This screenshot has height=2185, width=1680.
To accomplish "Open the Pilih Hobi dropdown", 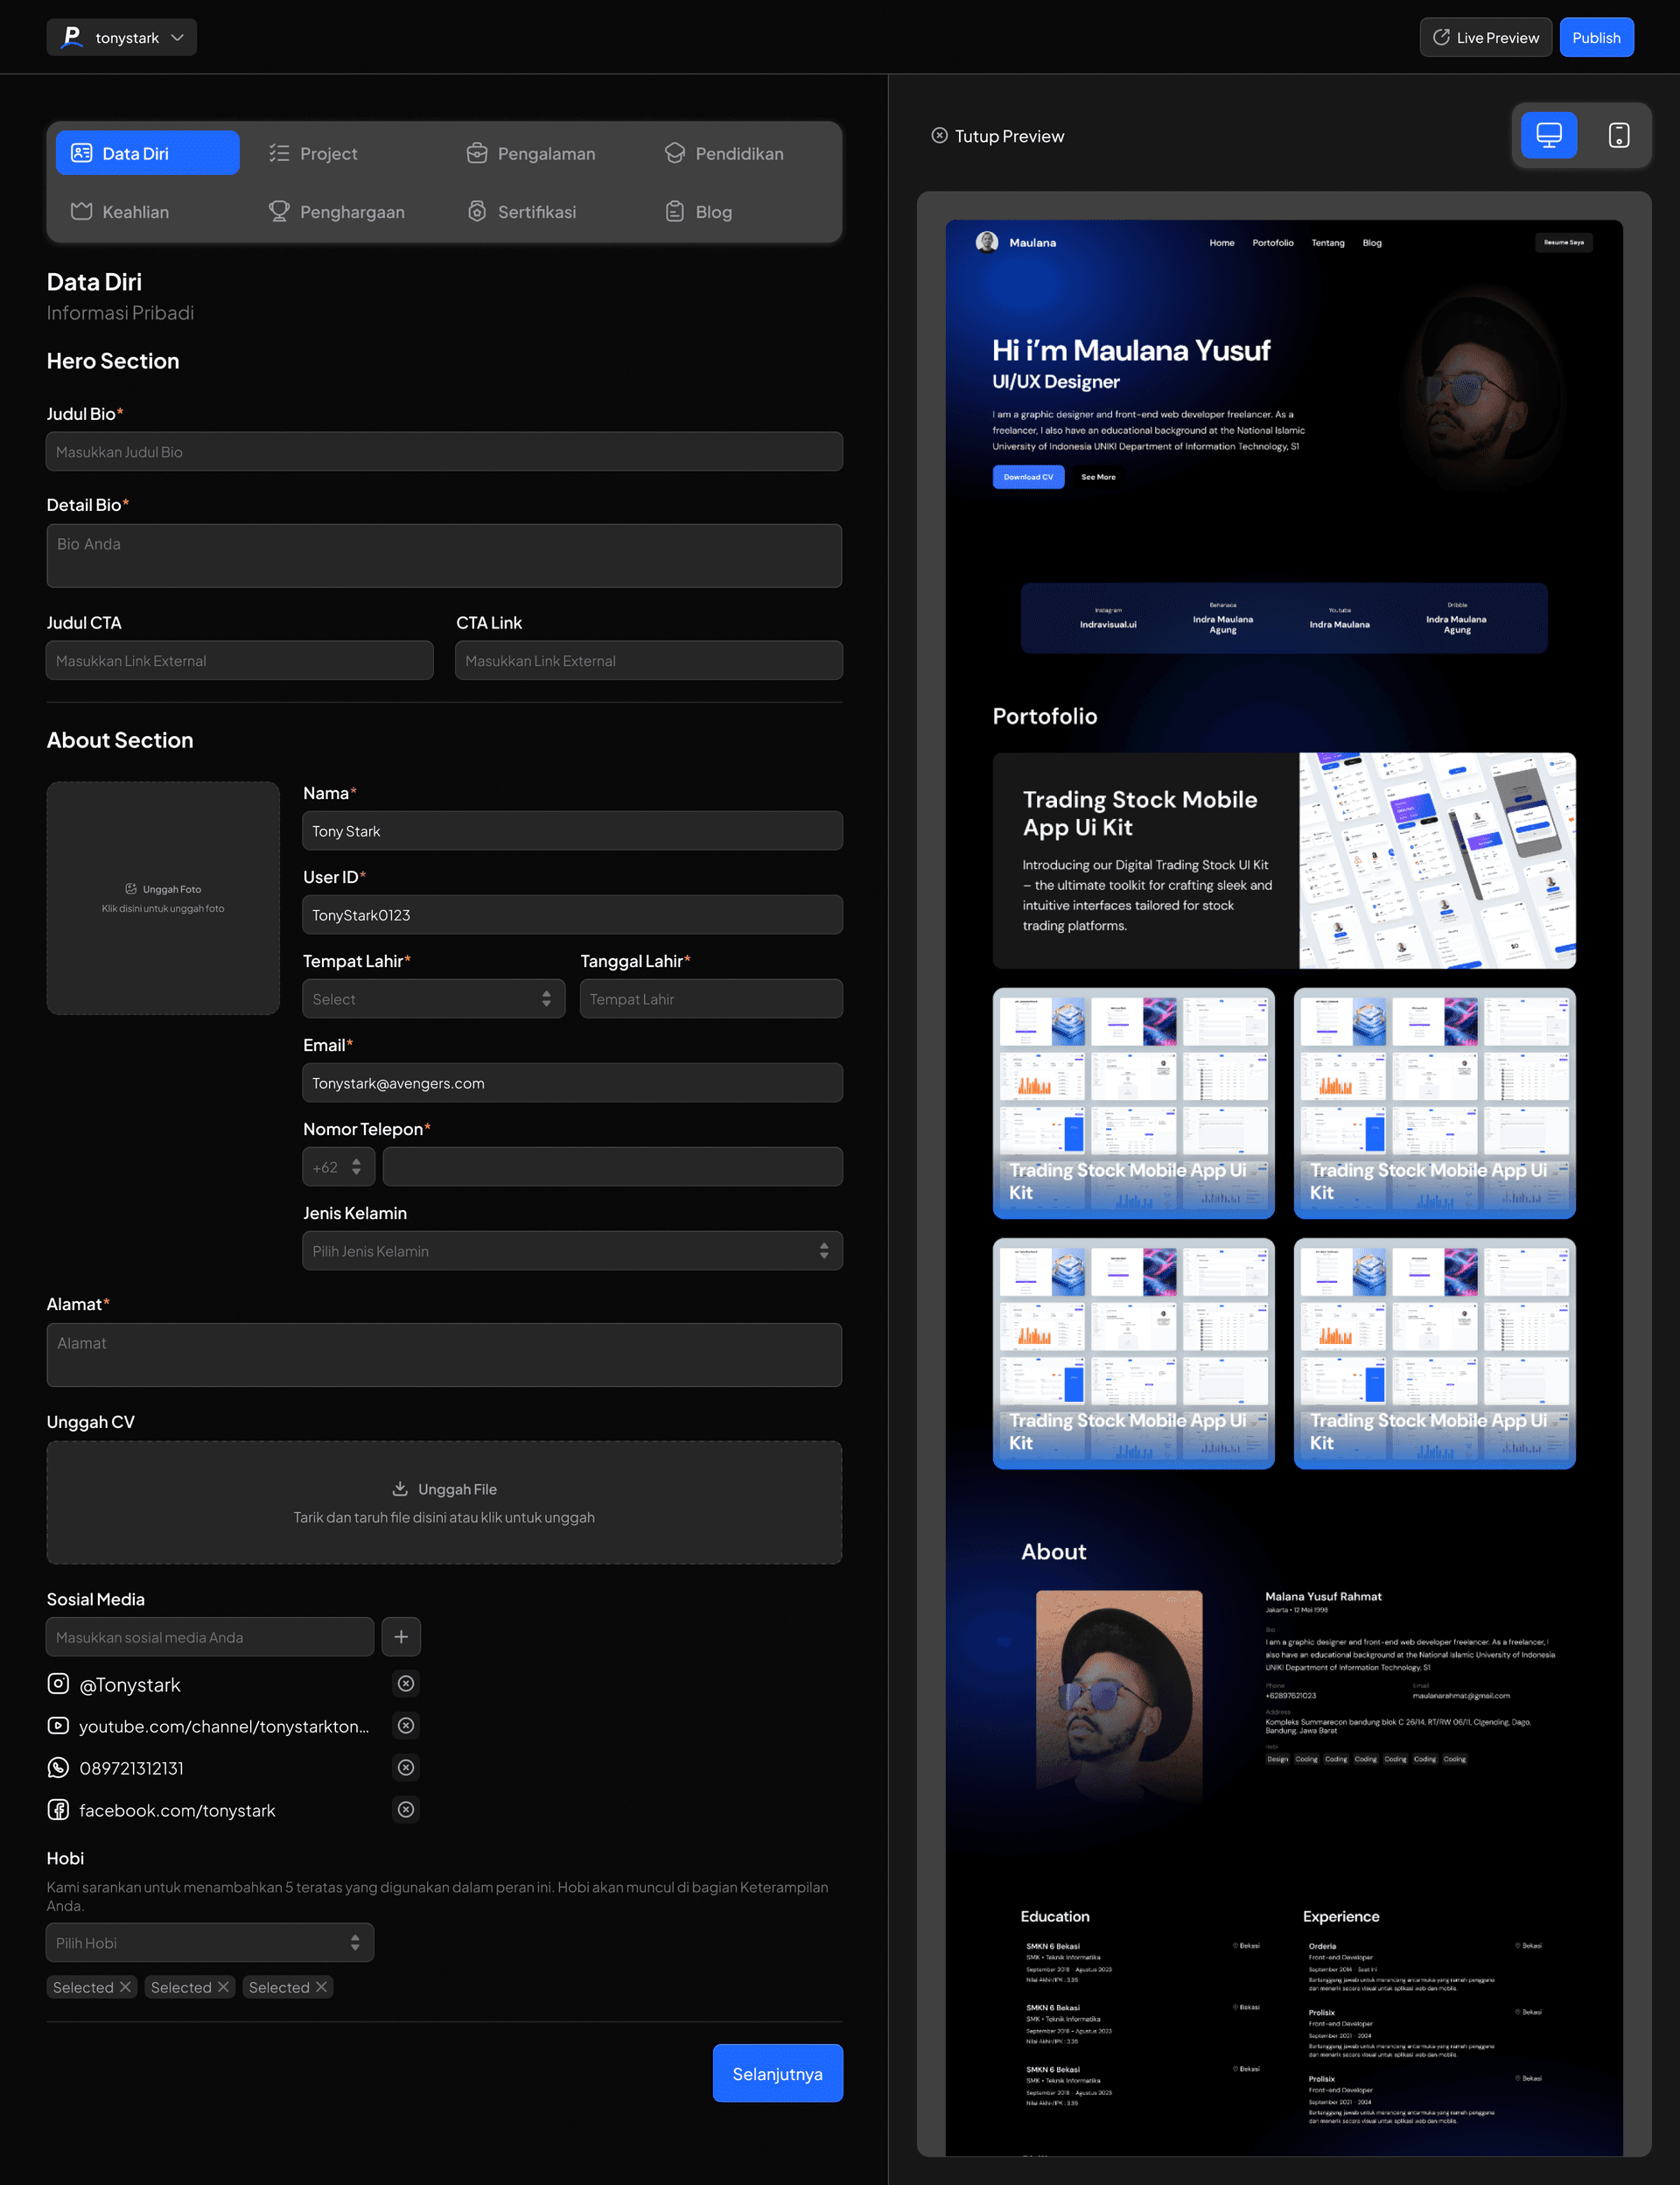I will pos(210,1942).
